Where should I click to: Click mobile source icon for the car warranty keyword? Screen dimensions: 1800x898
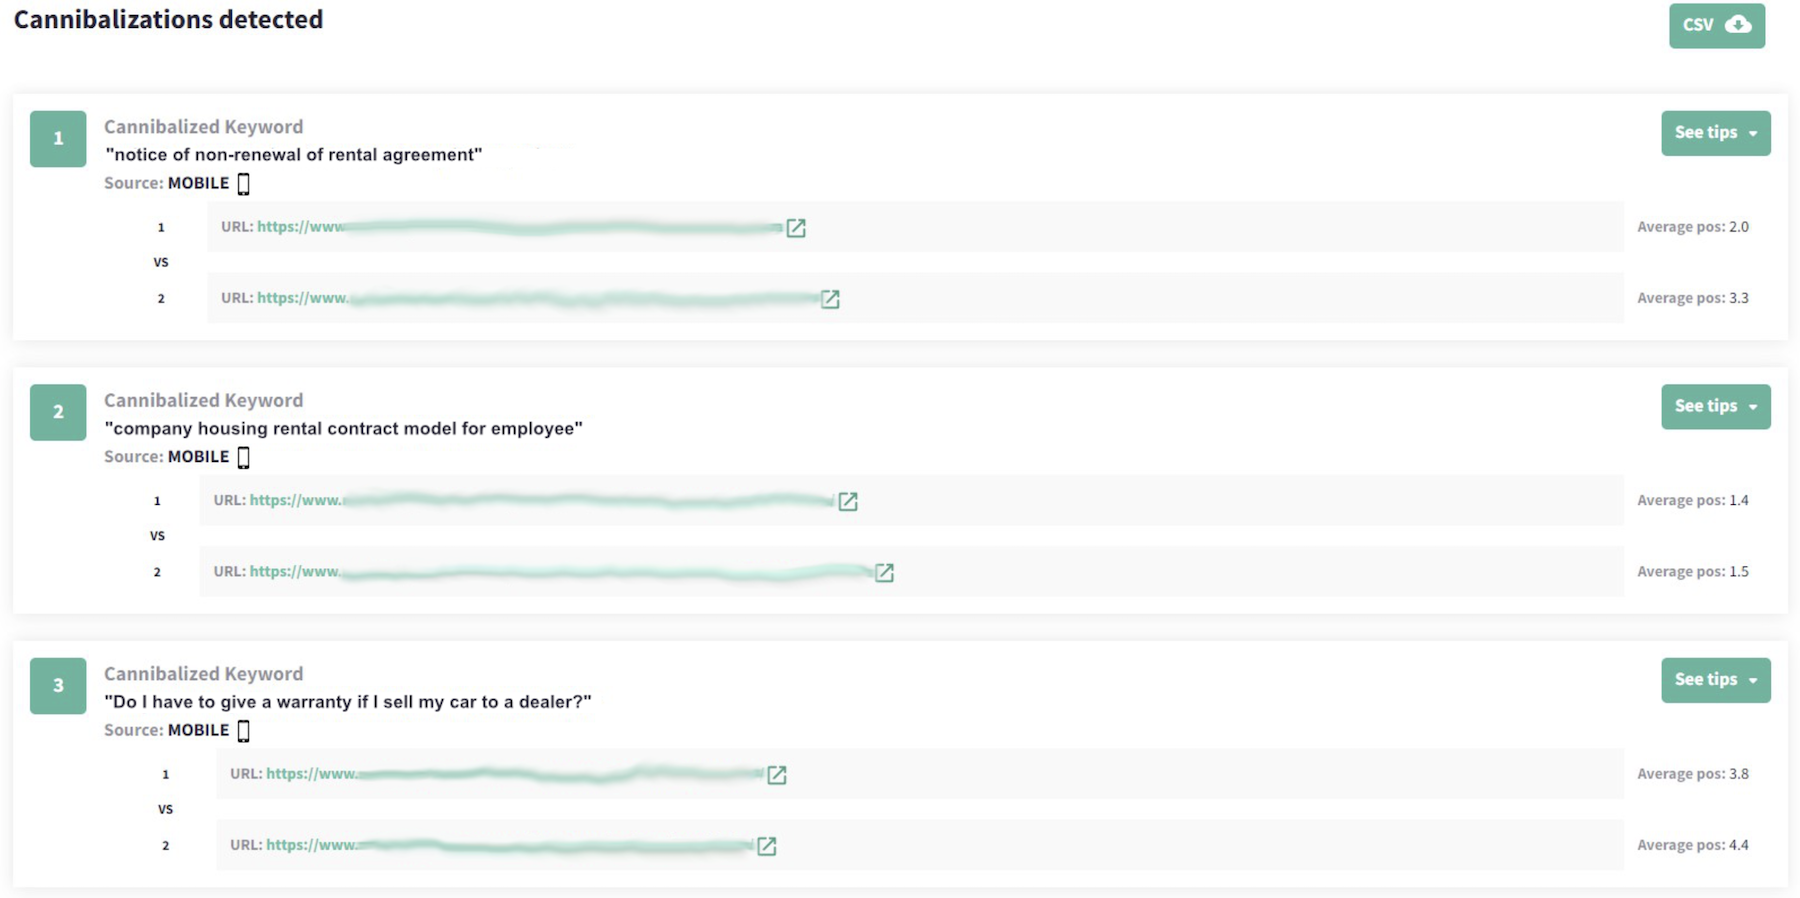tap(242, 730)
